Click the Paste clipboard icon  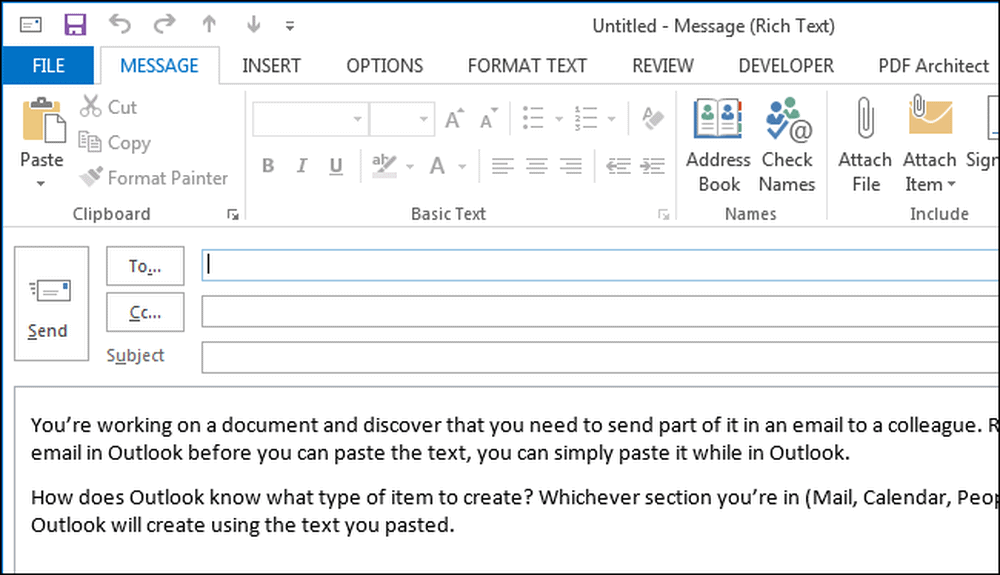pyautogui.click(x=43, y=120)
